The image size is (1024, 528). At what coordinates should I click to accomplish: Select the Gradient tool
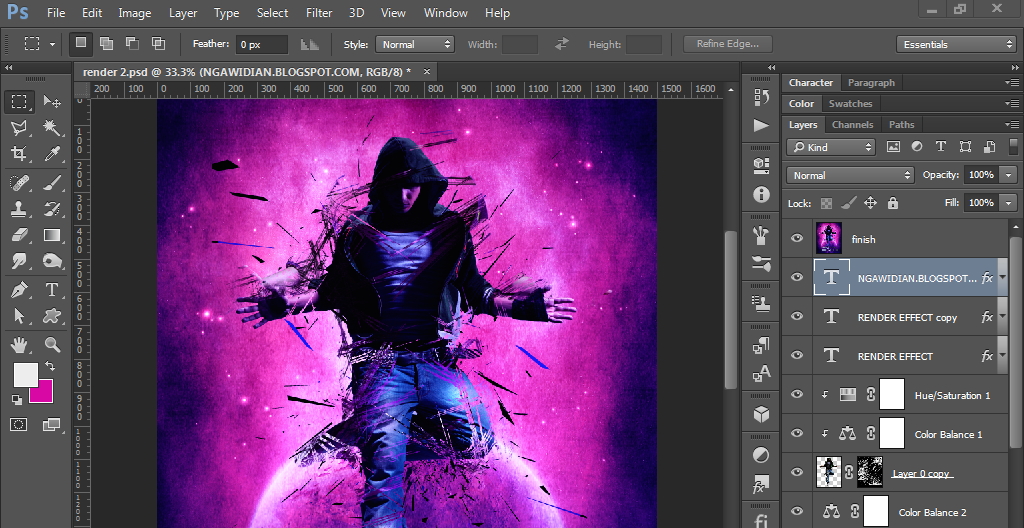52,235
